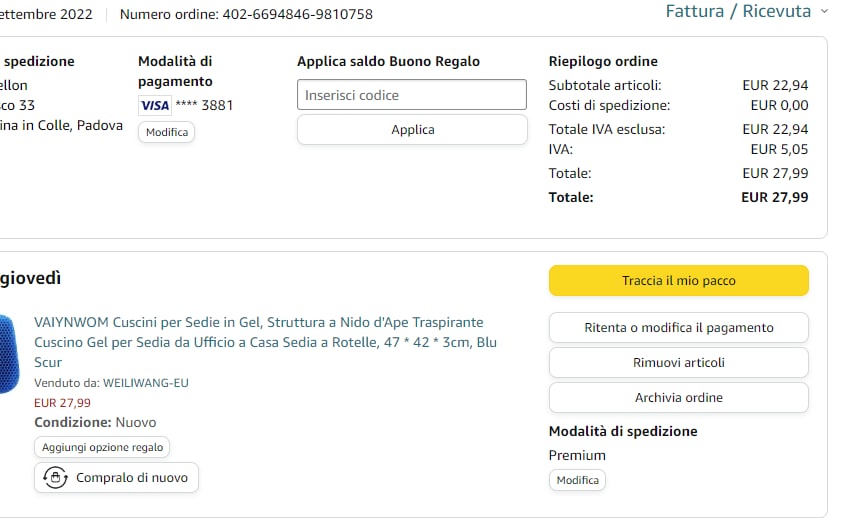Viewport: 841px width, 521px height.
Task: Click the bold Totale amount in Riepilogo ordine
Action: click(x=774, y=197)
